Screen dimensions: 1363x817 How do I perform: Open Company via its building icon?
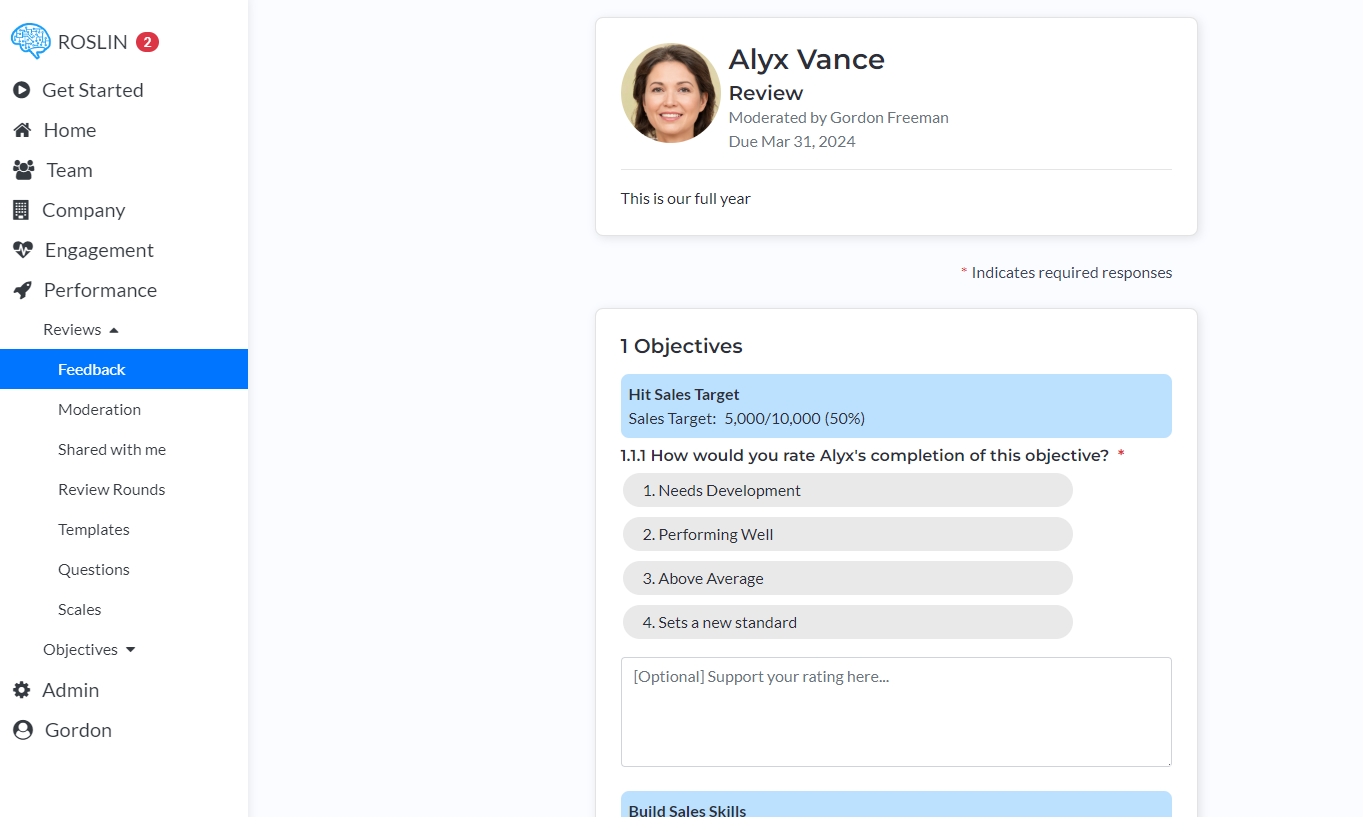[21, 210]
